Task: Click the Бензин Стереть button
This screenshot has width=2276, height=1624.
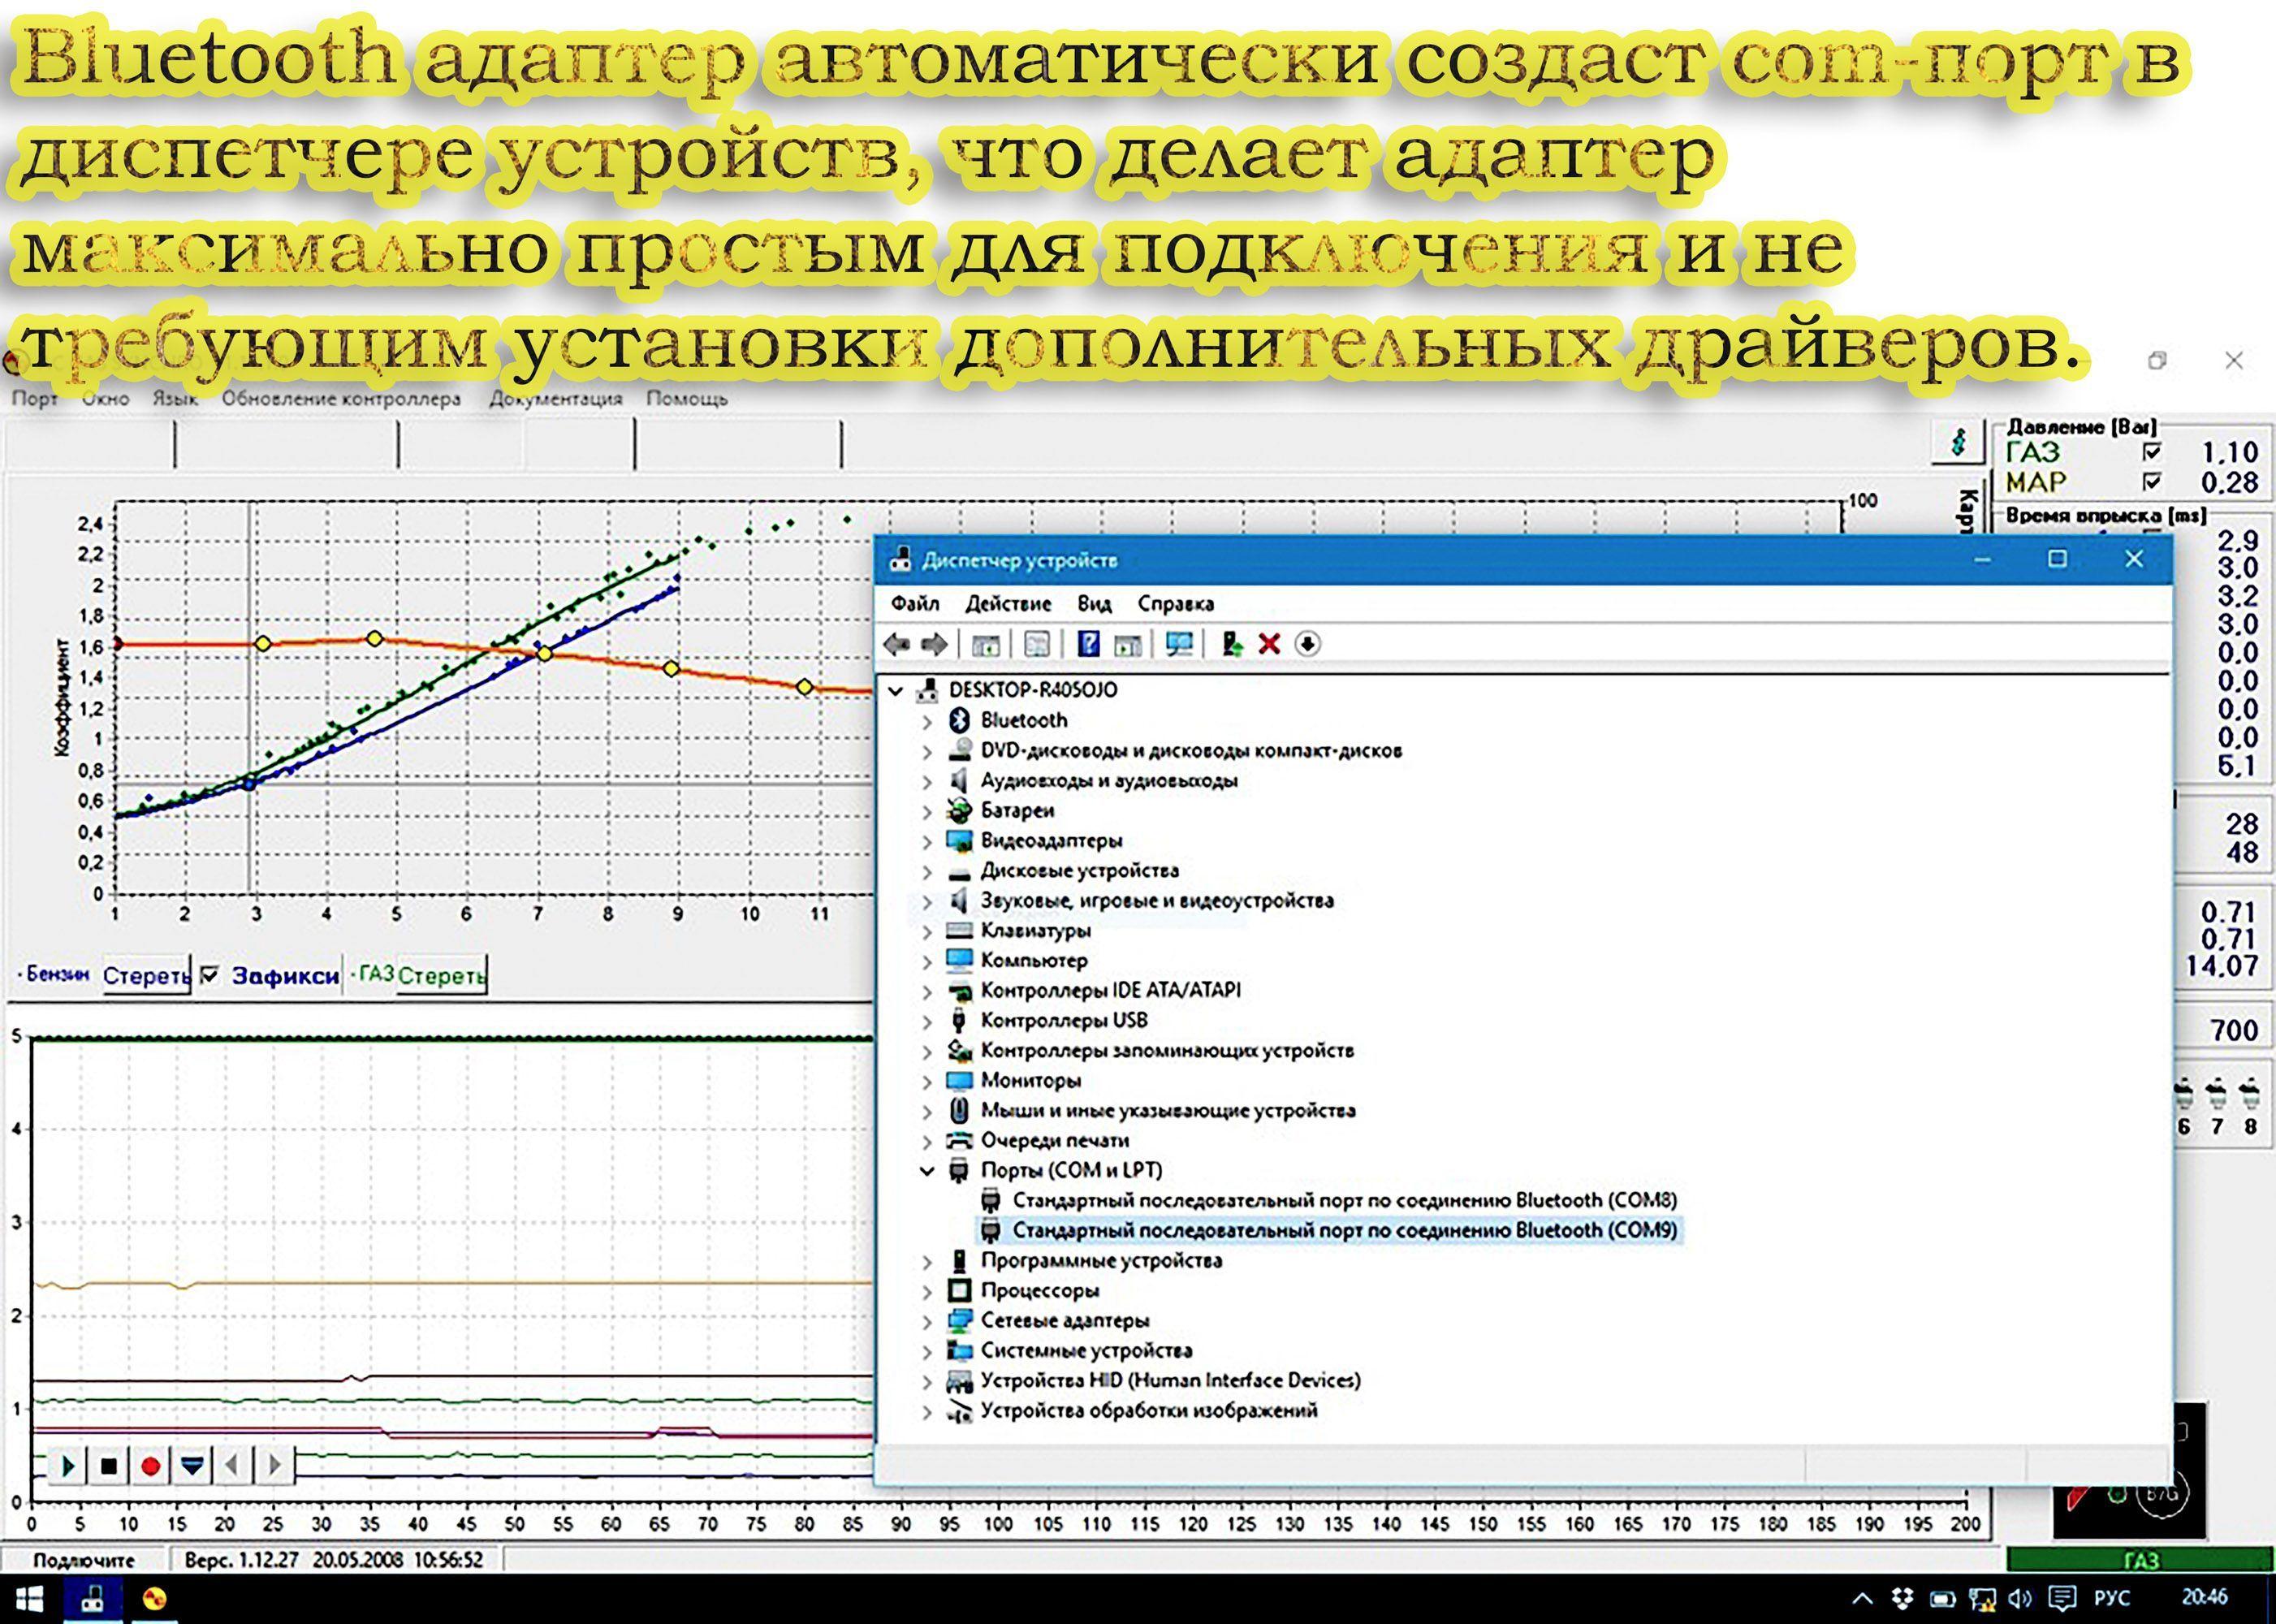Action: [146, 975]
